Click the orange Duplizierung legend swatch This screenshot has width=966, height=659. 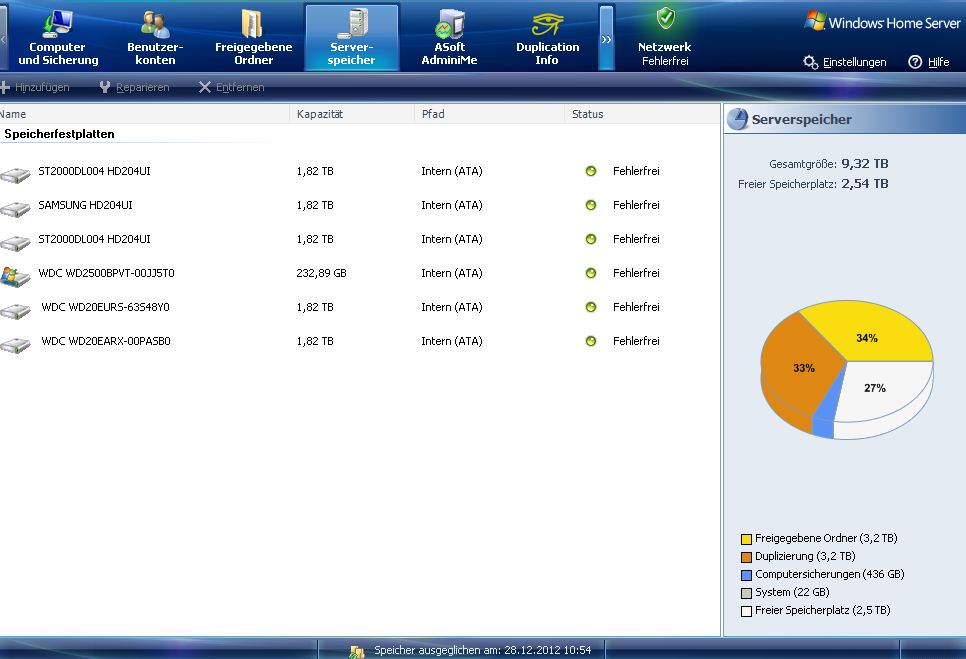746,557
